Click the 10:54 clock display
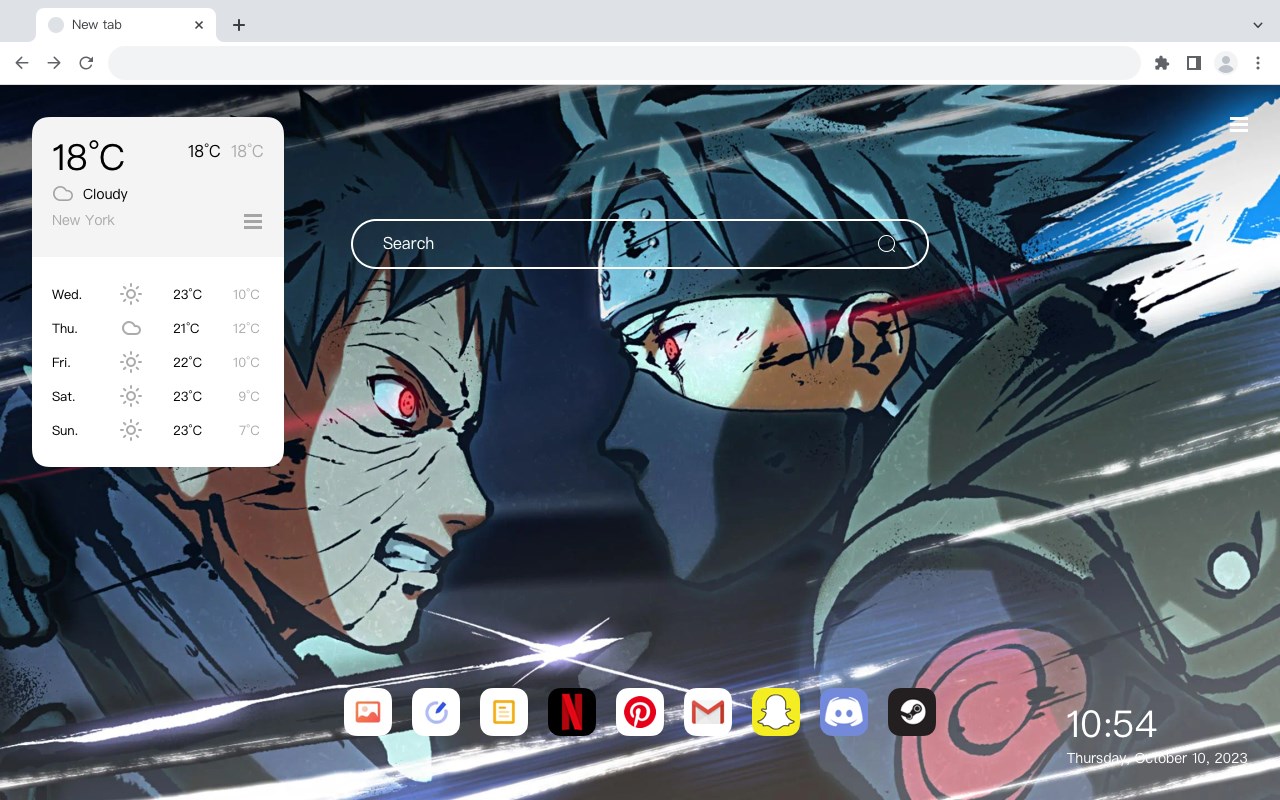Viewport: 1280px width, 800px height. pyautogui.click(x=1112, y=724)
